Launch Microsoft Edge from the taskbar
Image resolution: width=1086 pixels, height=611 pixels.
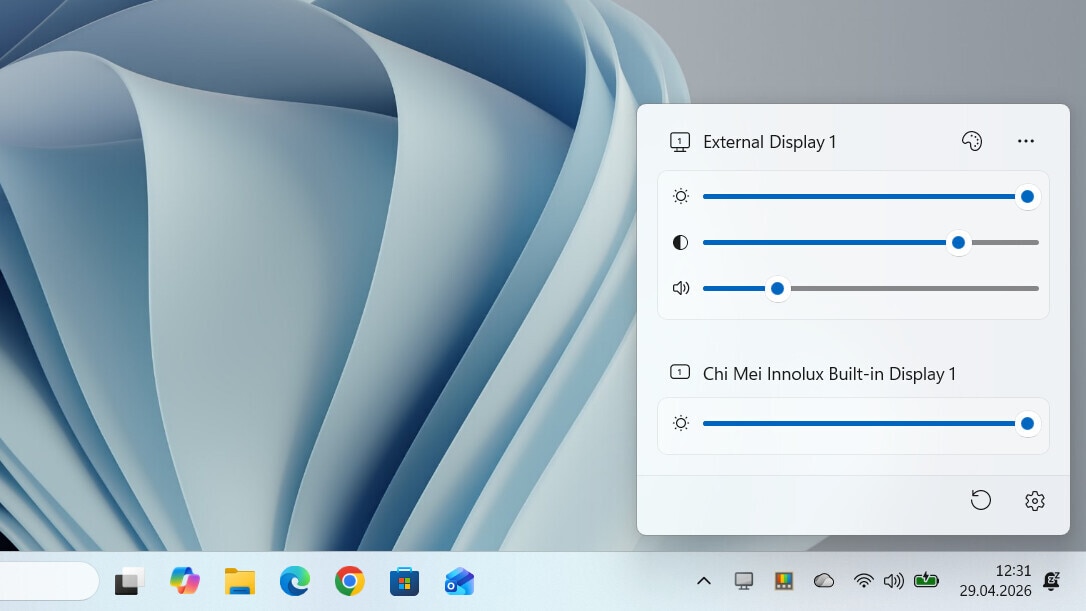294,581
